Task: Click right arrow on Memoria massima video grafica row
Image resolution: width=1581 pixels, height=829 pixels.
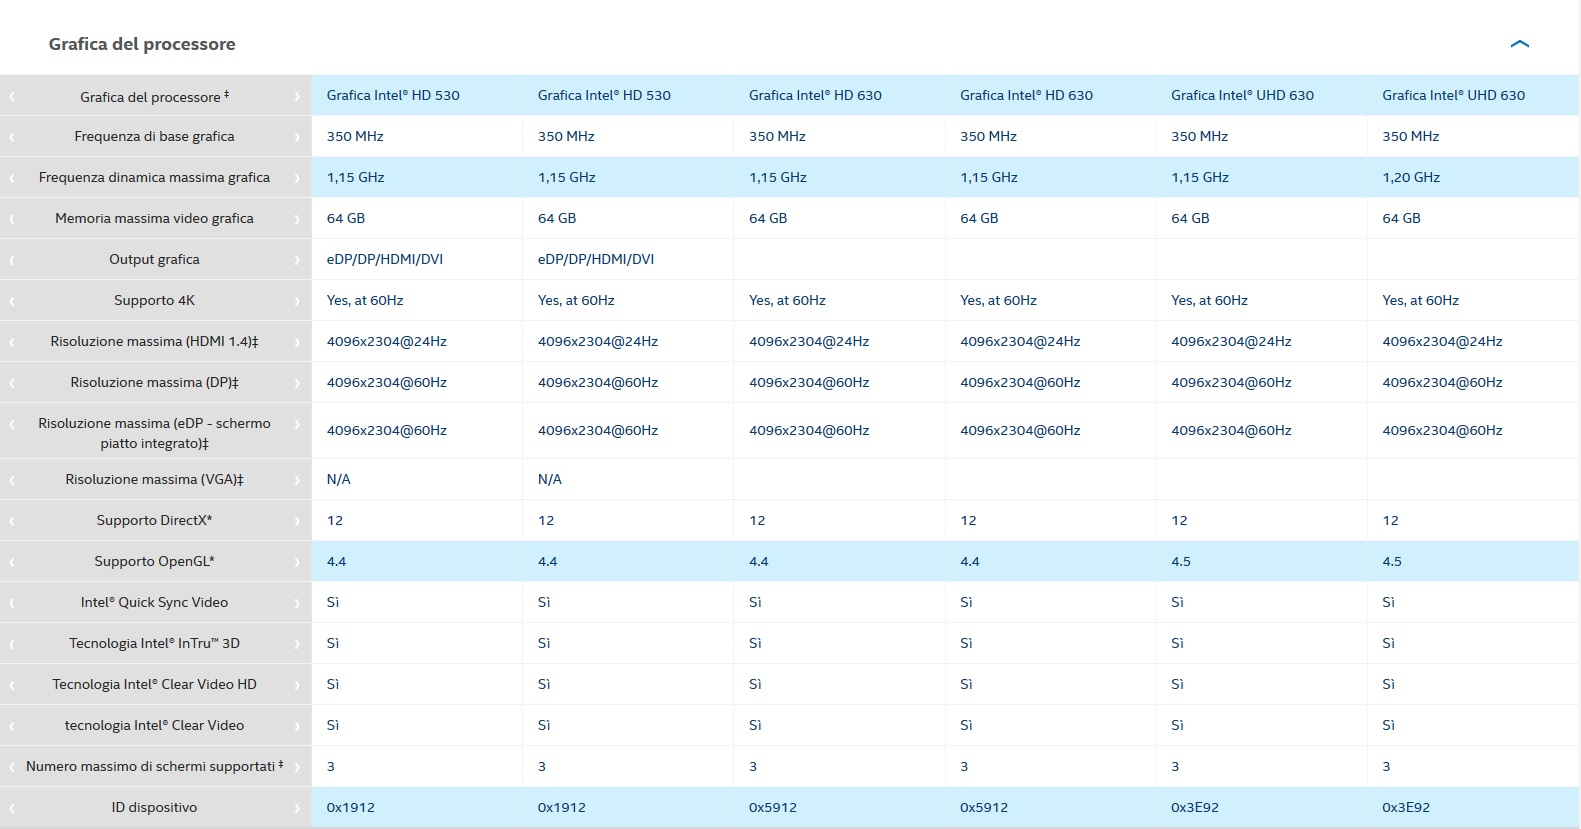Action: click(x=297, y=219)
